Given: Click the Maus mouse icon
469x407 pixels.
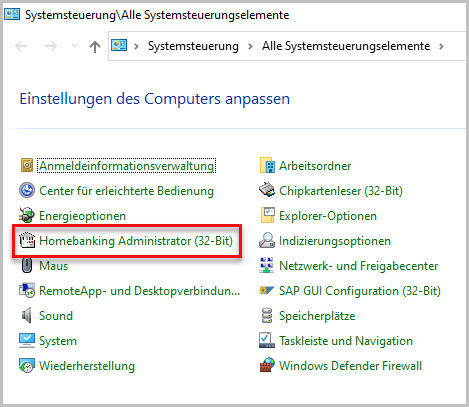Looking at the screenshot, I should [27, 266].
